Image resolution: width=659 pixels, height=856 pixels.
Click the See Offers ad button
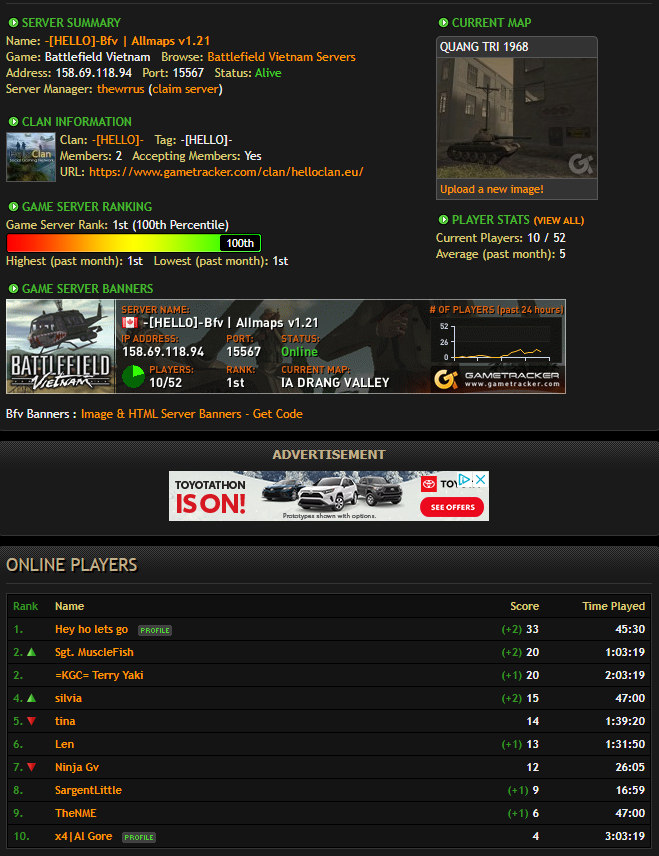[x=452, y=507]
